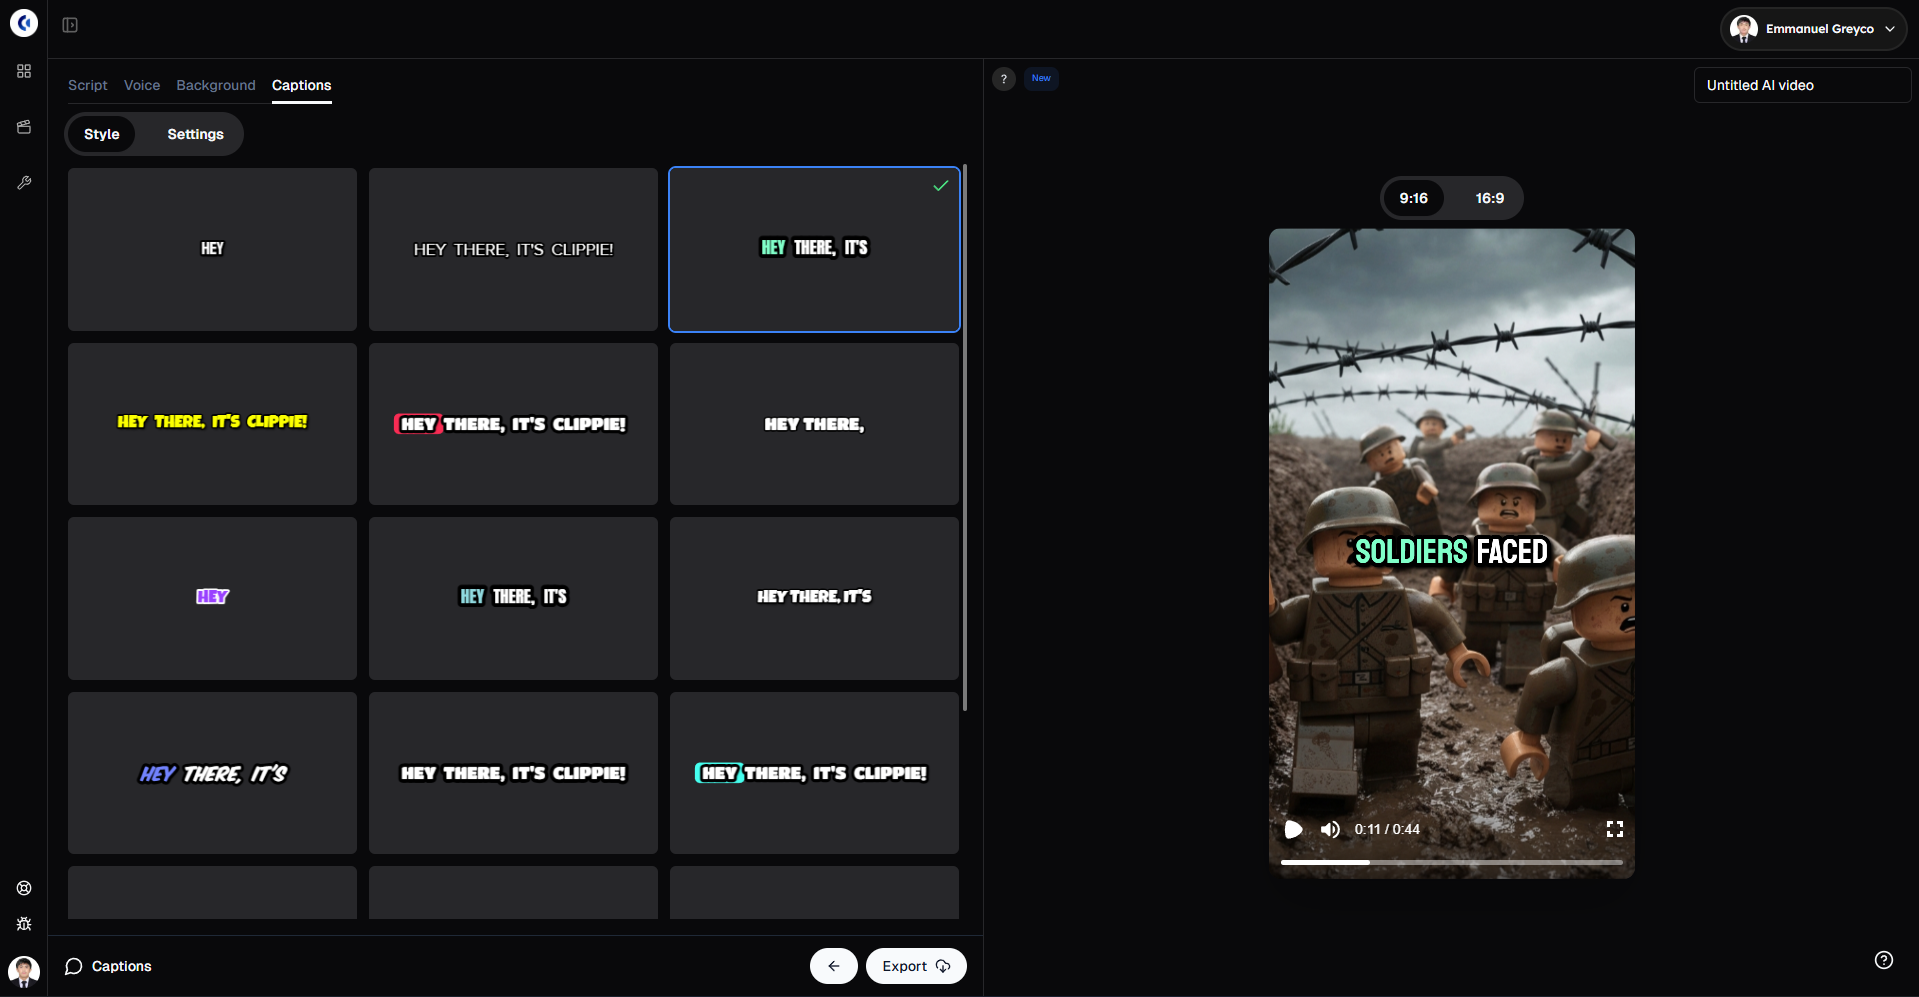Screen dimensions: 1919x997
Task: Select the Style sub-tab
Action: point(102,134)
